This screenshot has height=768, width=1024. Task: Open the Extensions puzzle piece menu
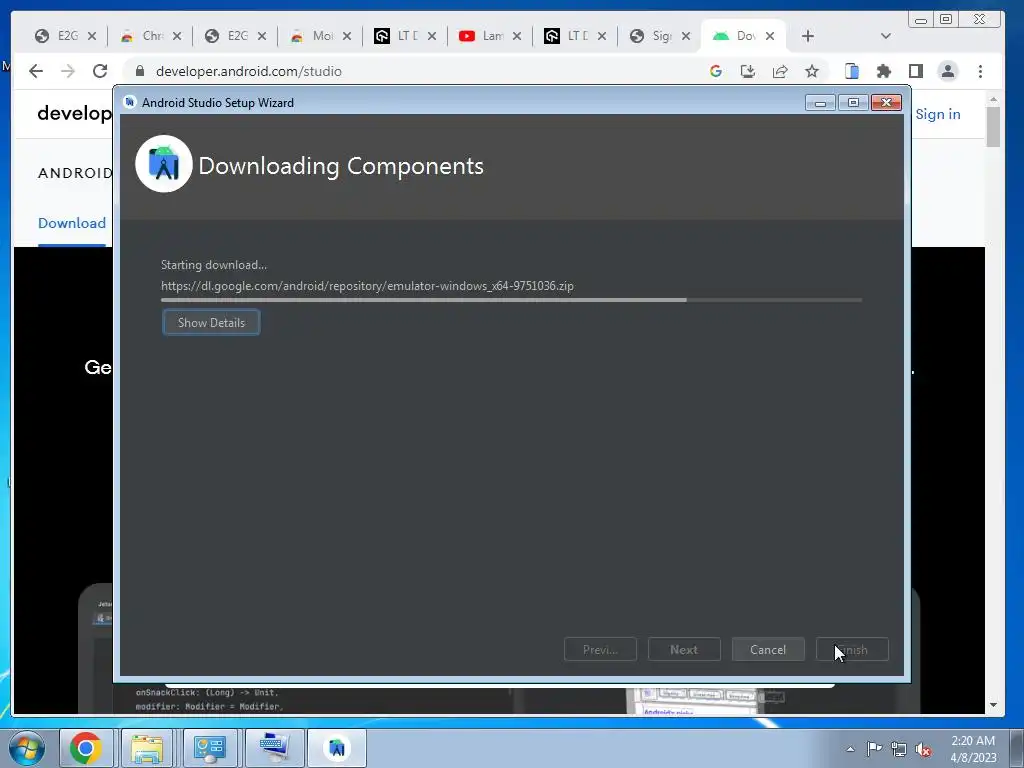(884, 71)
